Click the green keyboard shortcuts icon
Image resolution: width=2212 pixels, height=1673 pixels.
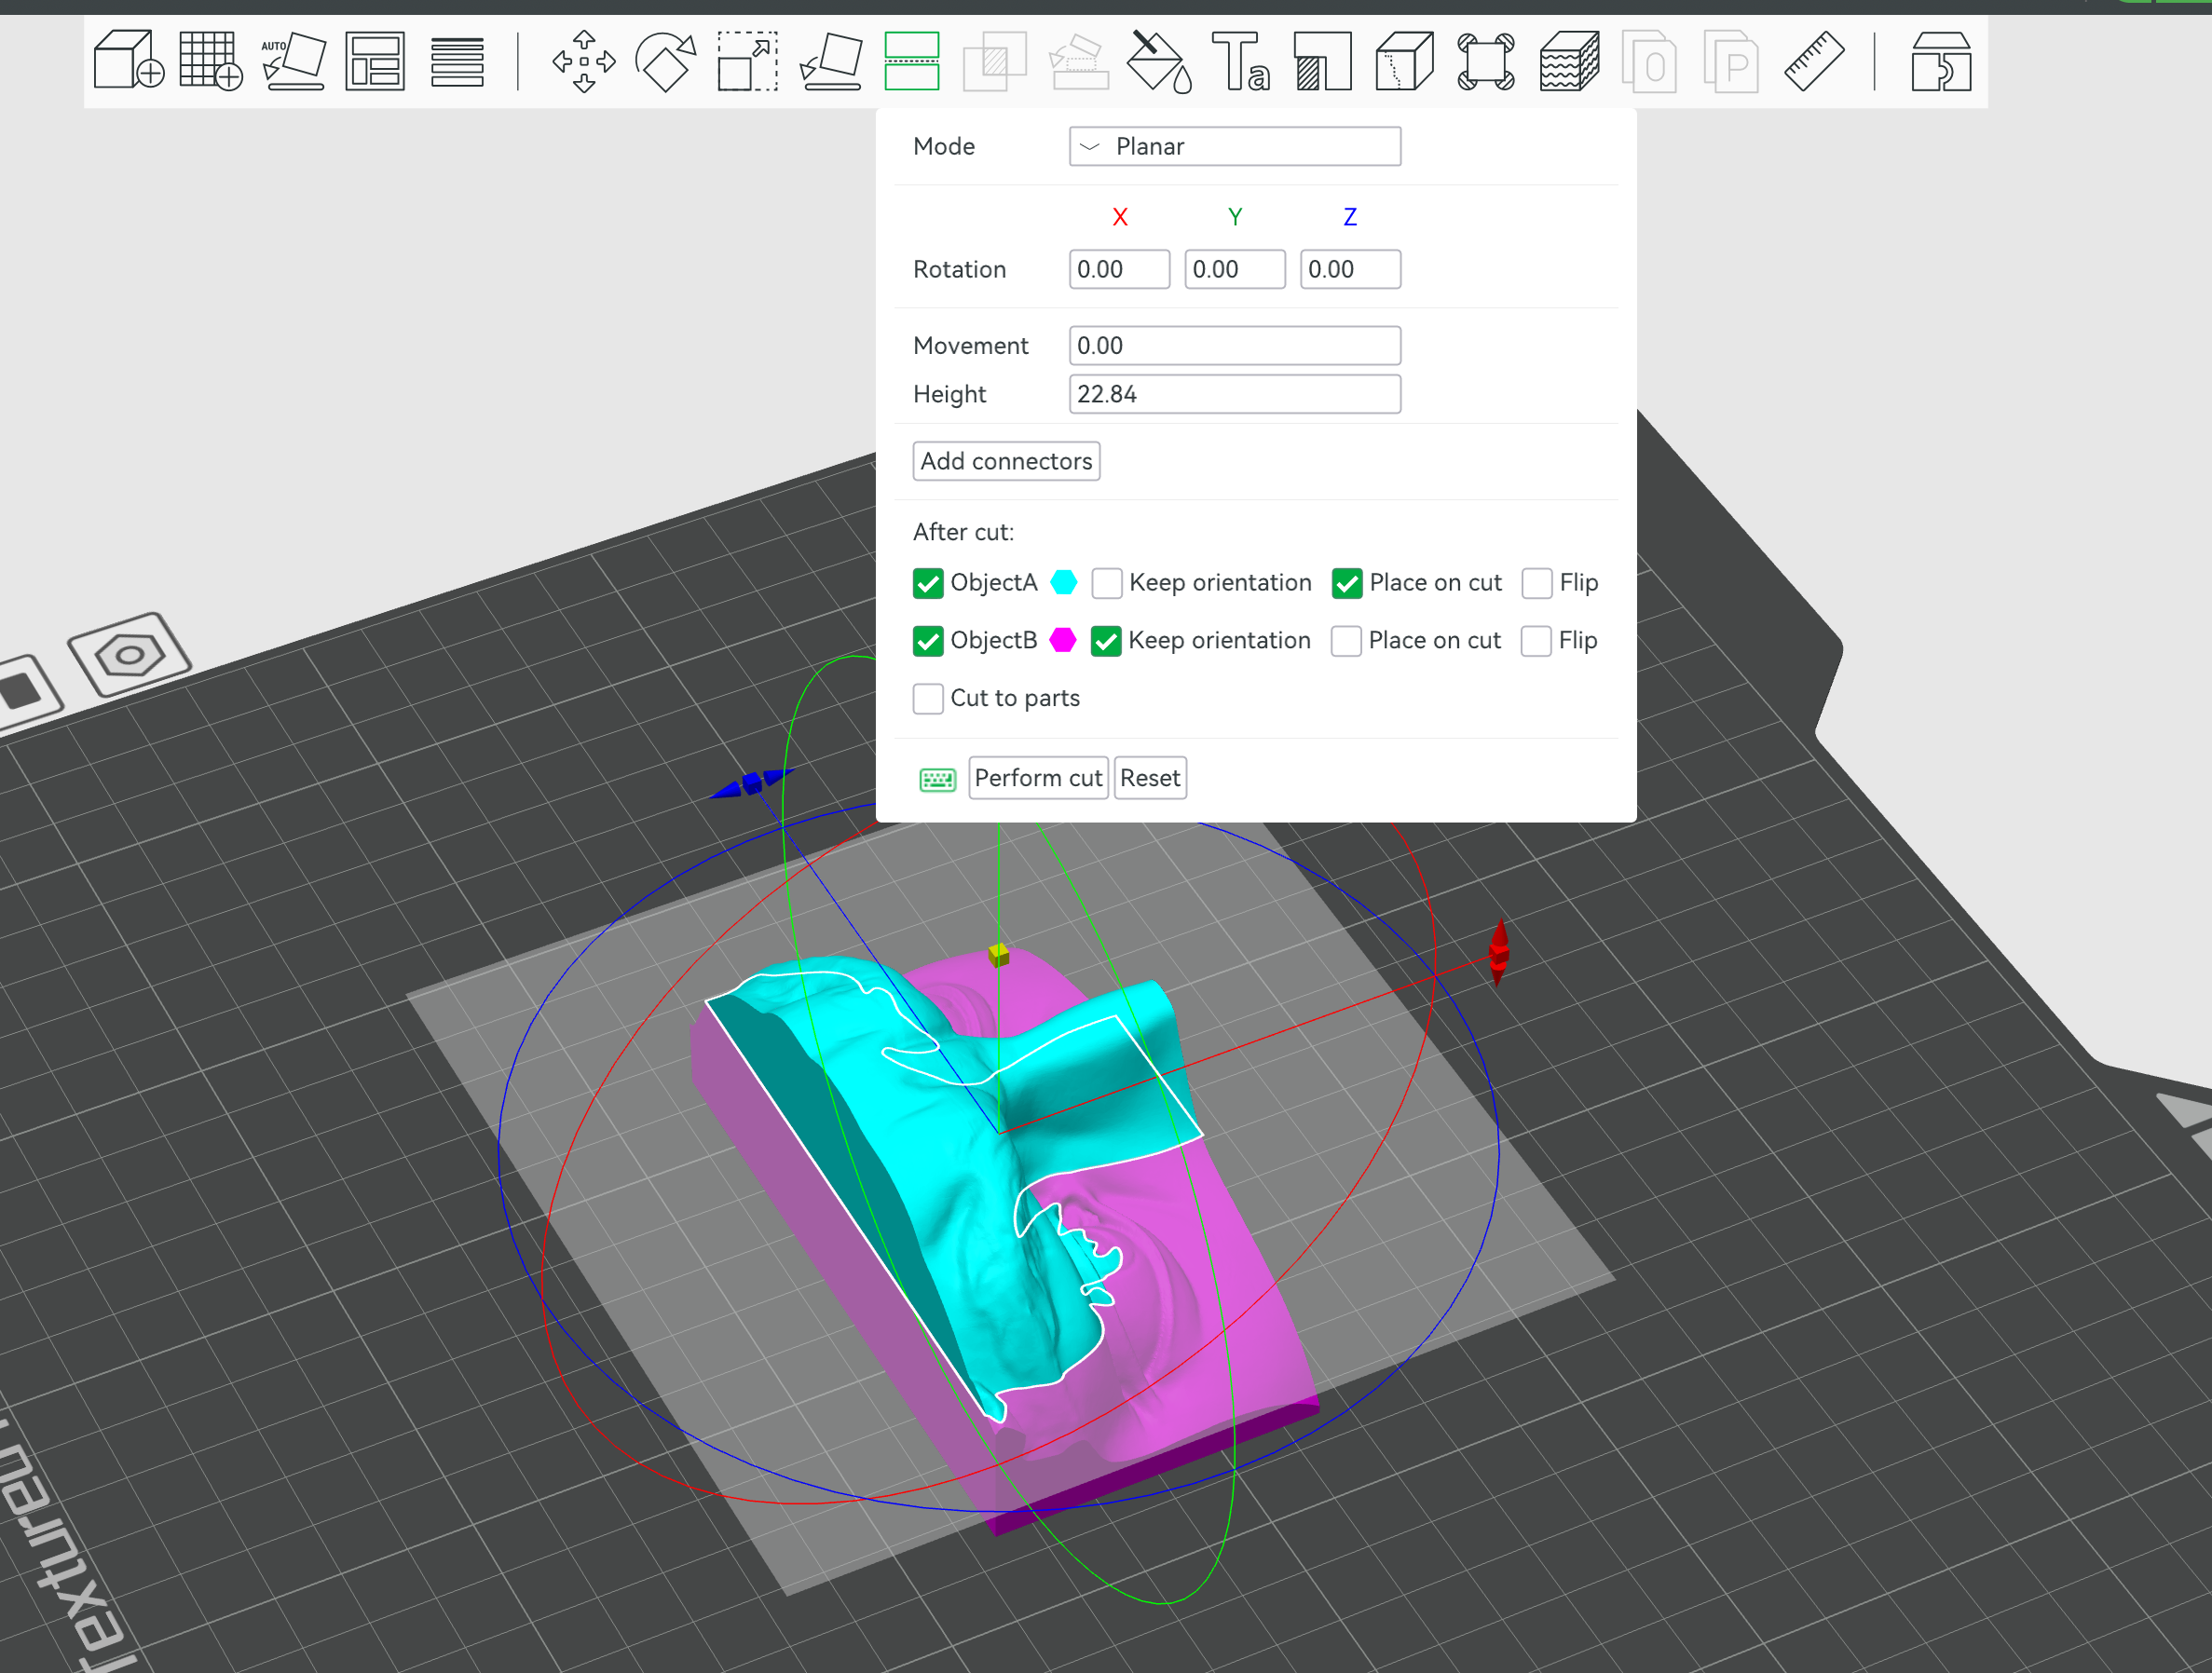(x=938, y=779)
